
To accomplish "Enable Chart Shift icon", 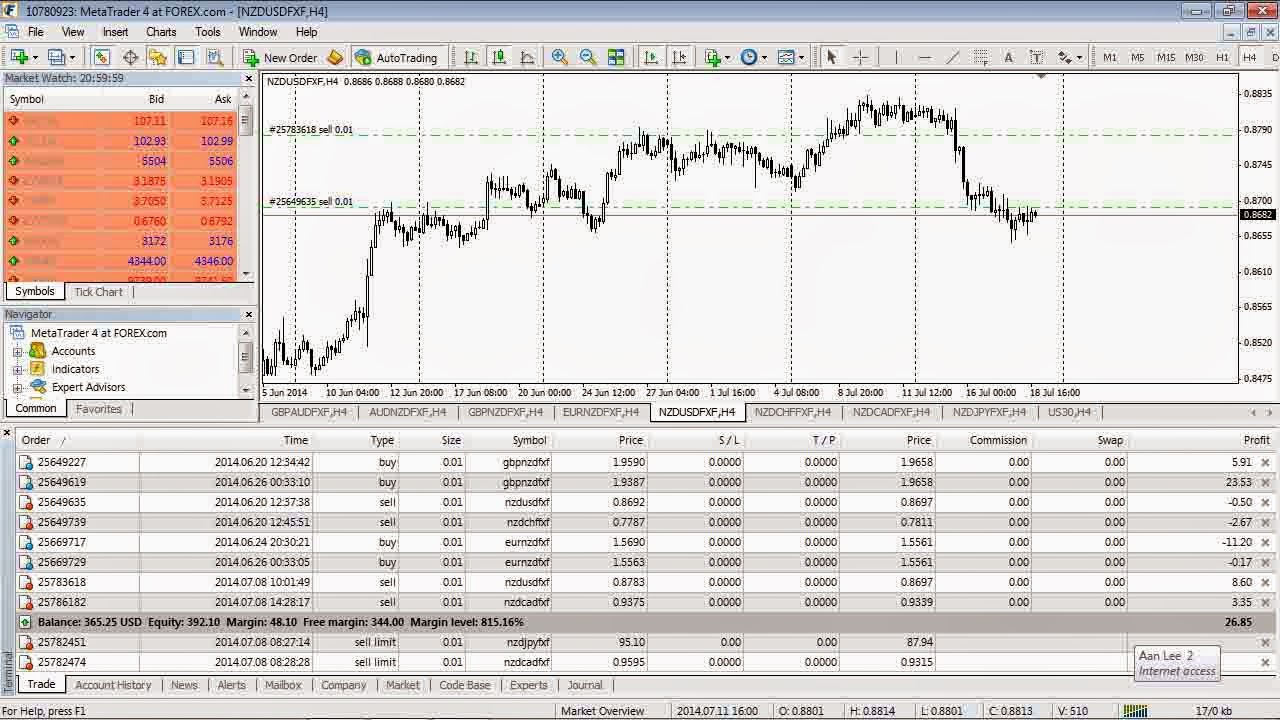I will pyautogui.click(x=679, y=57).
